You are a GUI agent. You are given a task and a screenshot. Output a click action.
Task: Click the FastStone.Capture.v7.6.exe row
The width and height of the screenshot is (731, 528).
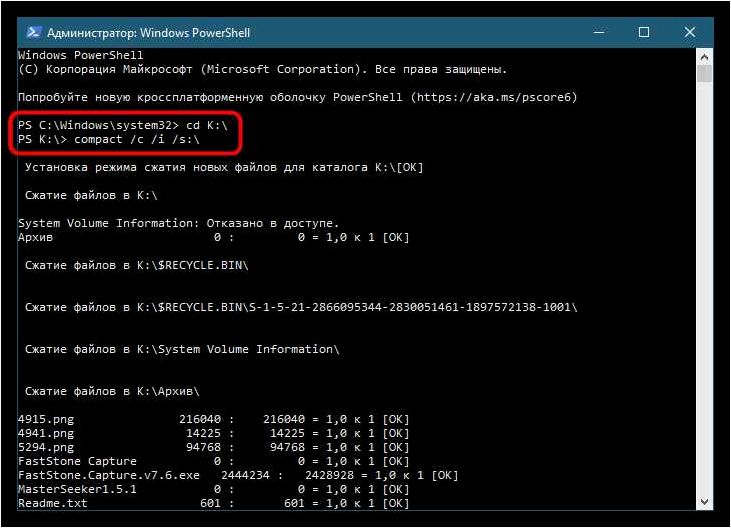[238, 475]
